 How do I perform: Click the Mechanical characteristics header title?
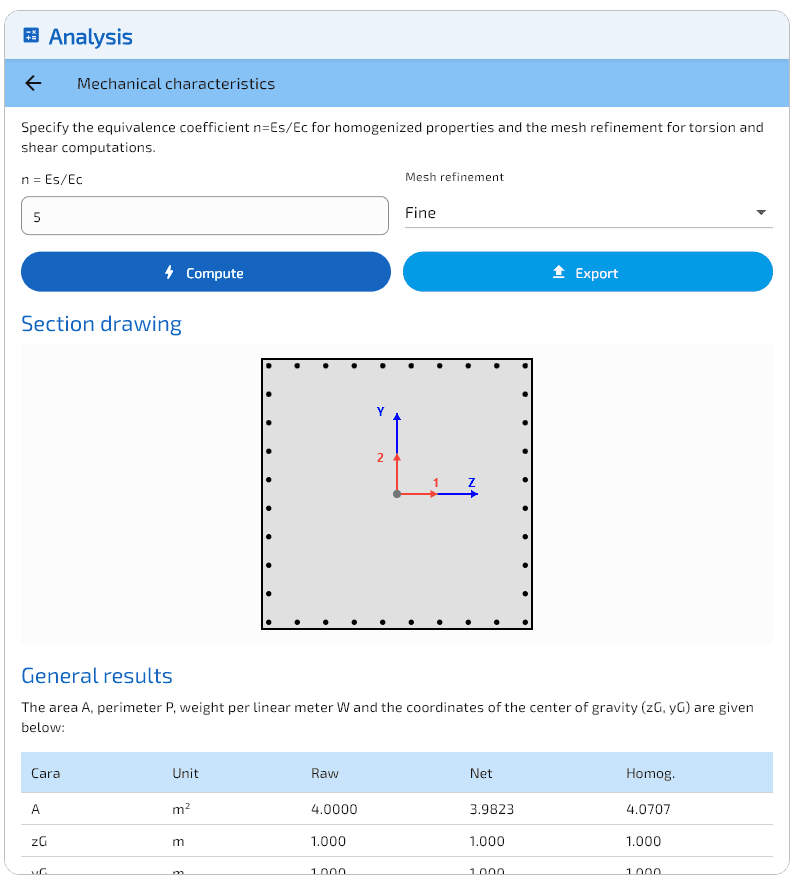click(x=176, y=84)
